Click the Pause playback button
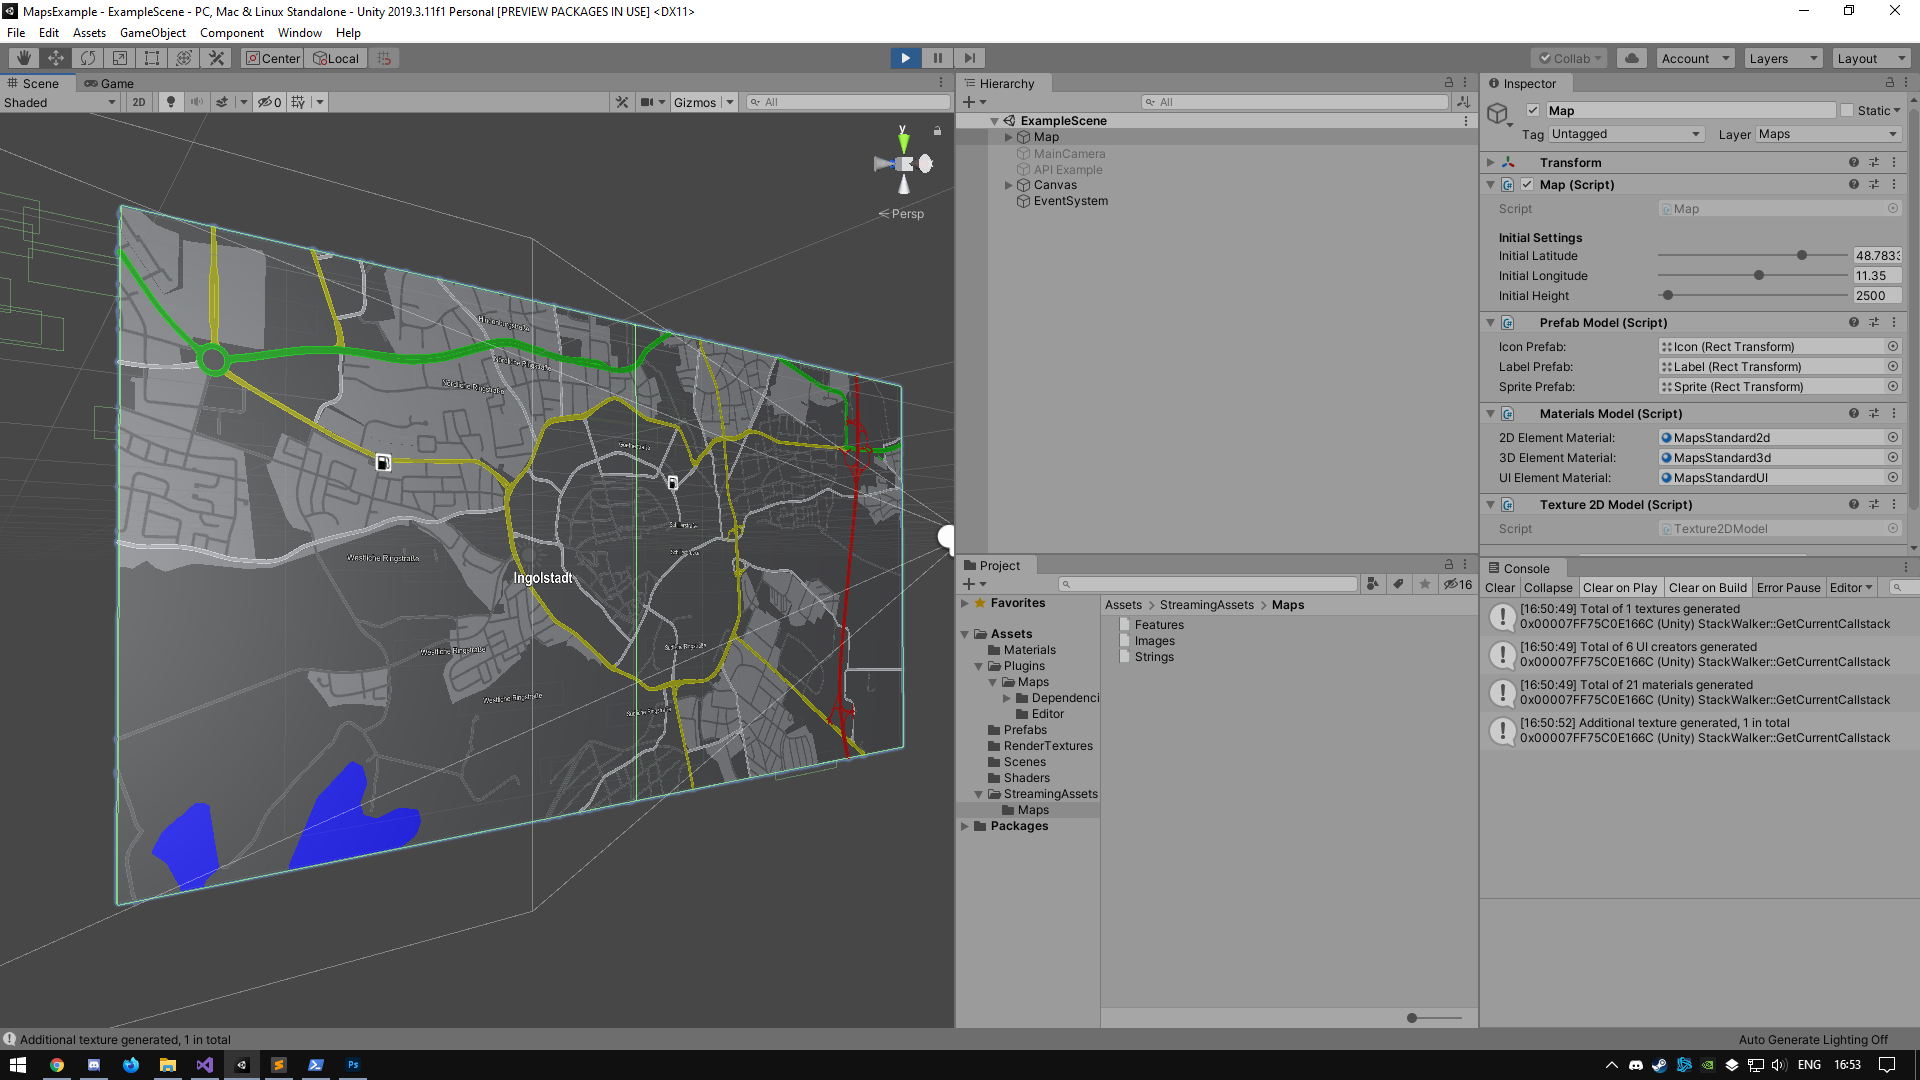 937,58
